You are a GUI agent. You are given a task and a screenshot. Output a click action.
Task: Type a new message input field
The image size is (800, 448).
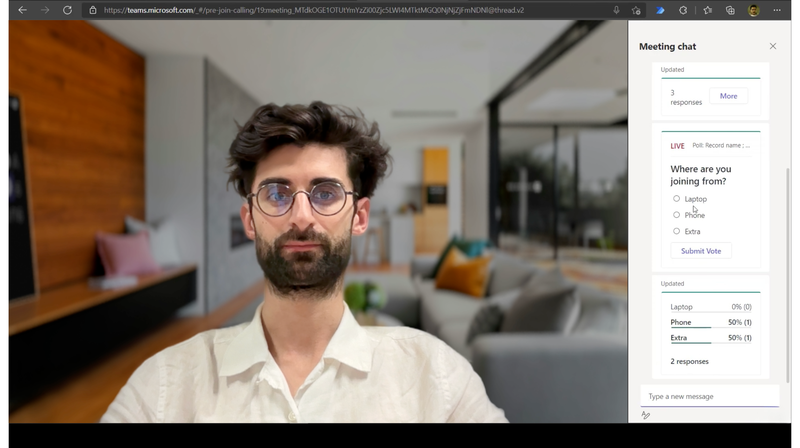(x=710, y=396)
